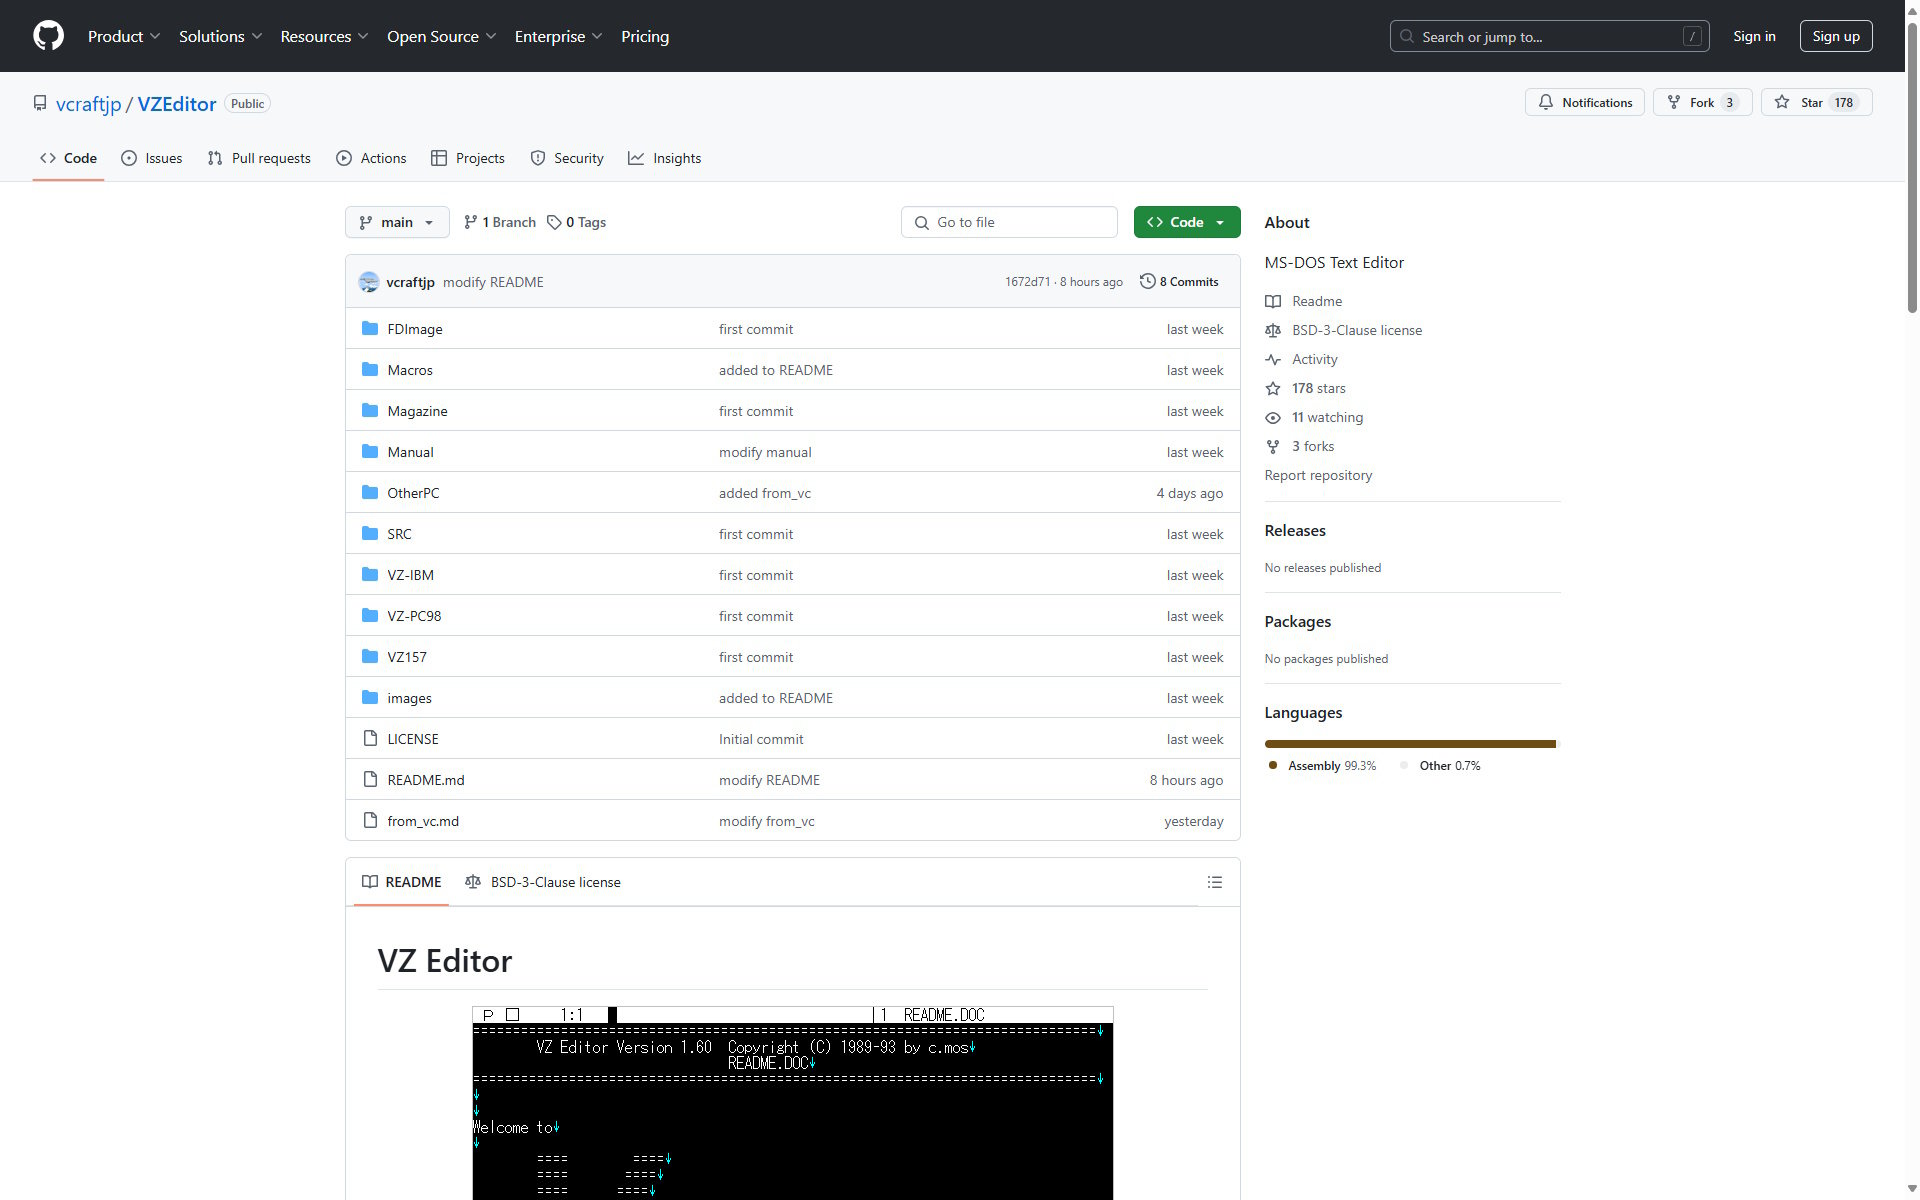Open the README.md file link
Image resolution: width=1920 pixels, height=1200 pixels.
(425, 780)
